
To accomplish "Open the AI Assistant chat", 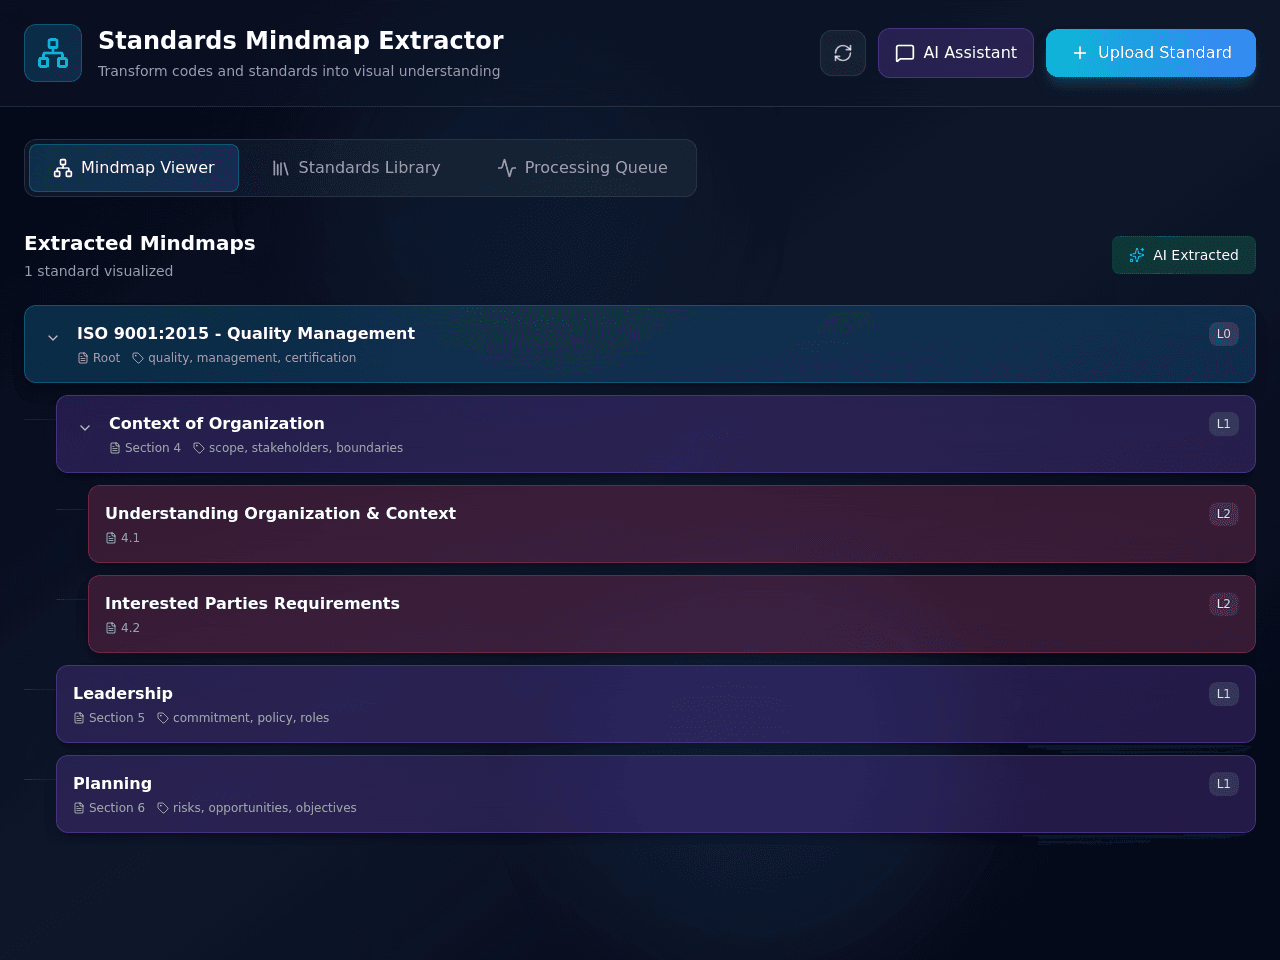I will tap(956, 53).
